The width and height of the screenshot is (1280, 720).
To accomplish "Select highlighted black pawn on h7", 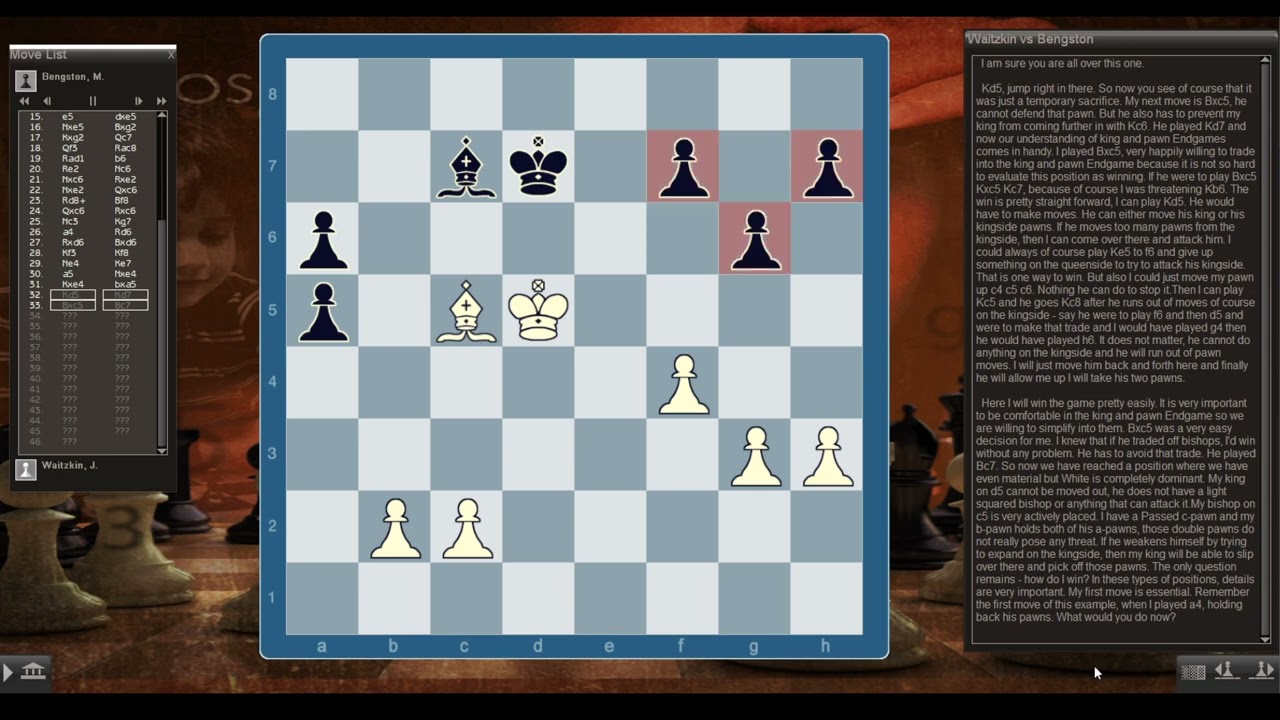I will point(826,166).
